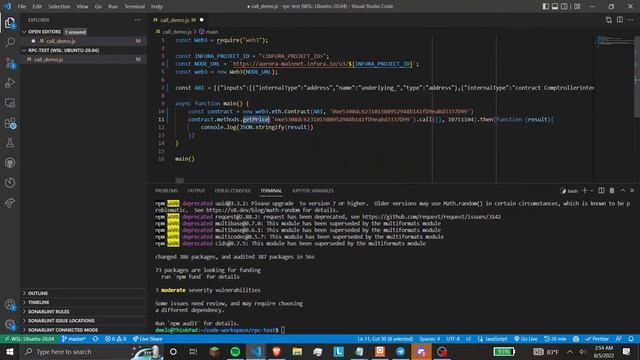640x360 pixels.
Task: Switch to the Jupyter Variables tab
Action: coord(313,191)
